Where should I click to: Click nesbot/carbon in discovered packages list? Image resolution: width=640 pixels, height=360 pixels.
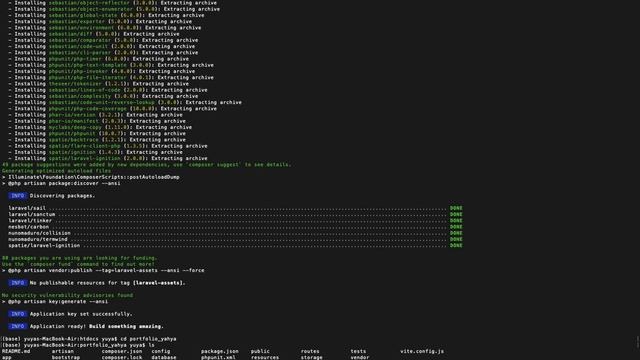click(29, 227)
